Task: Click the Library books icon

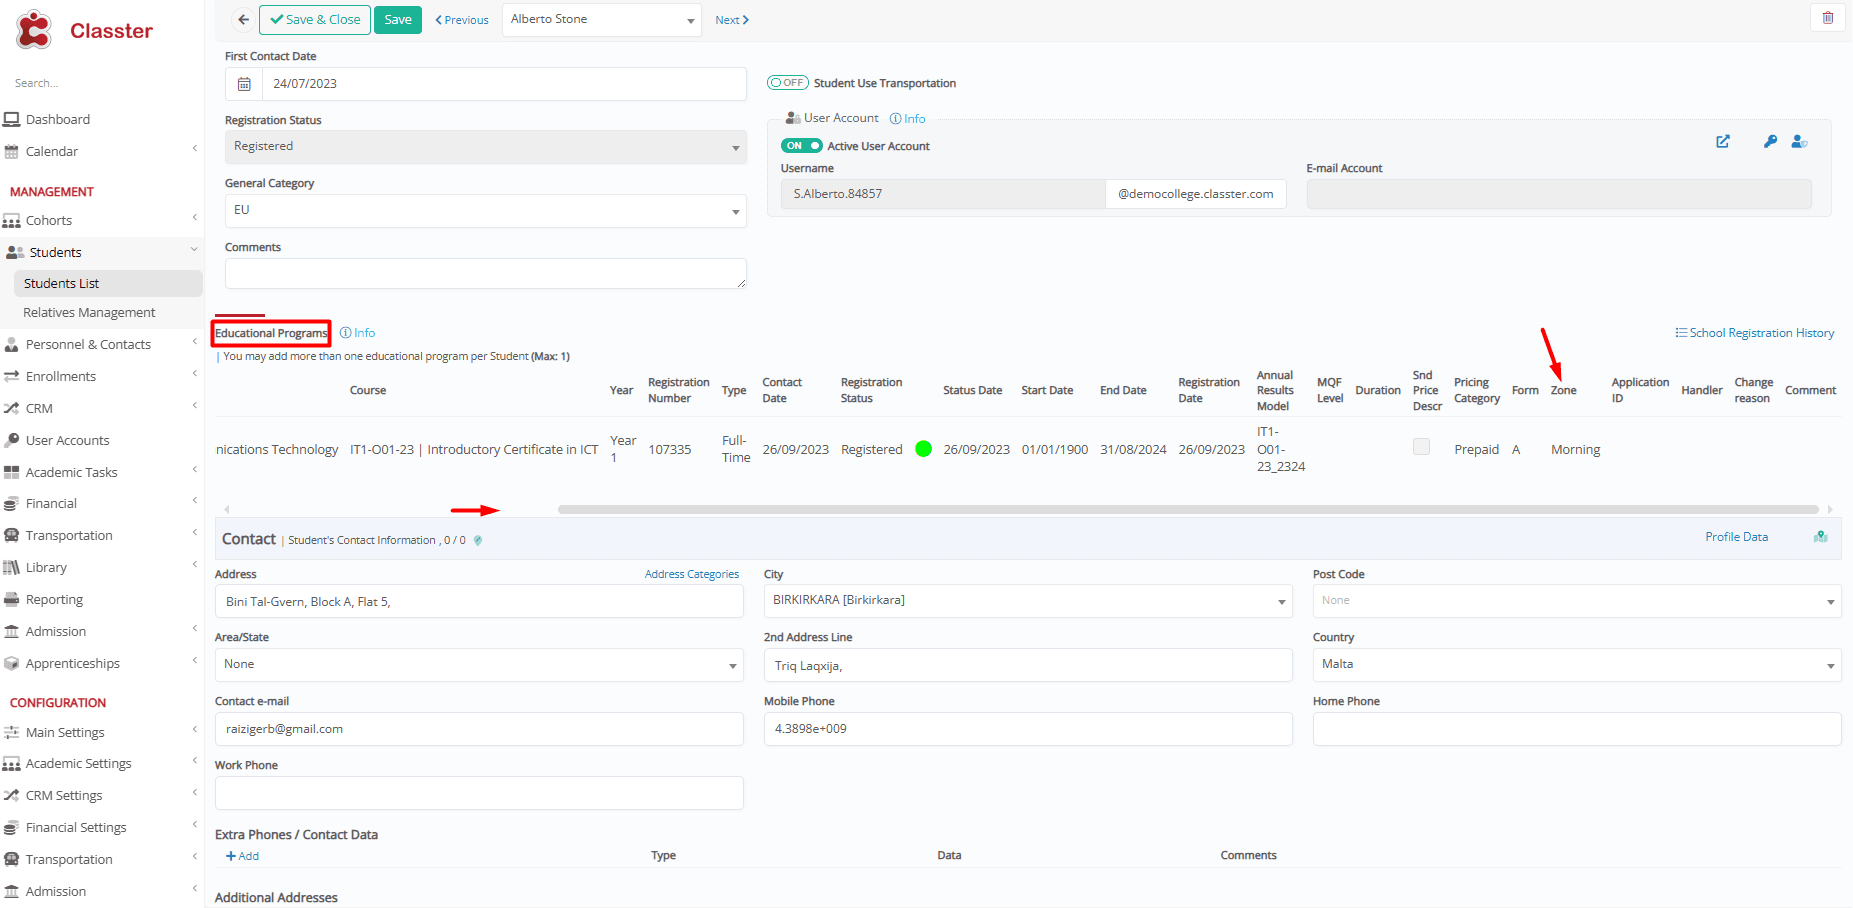Action: point(12,568)
